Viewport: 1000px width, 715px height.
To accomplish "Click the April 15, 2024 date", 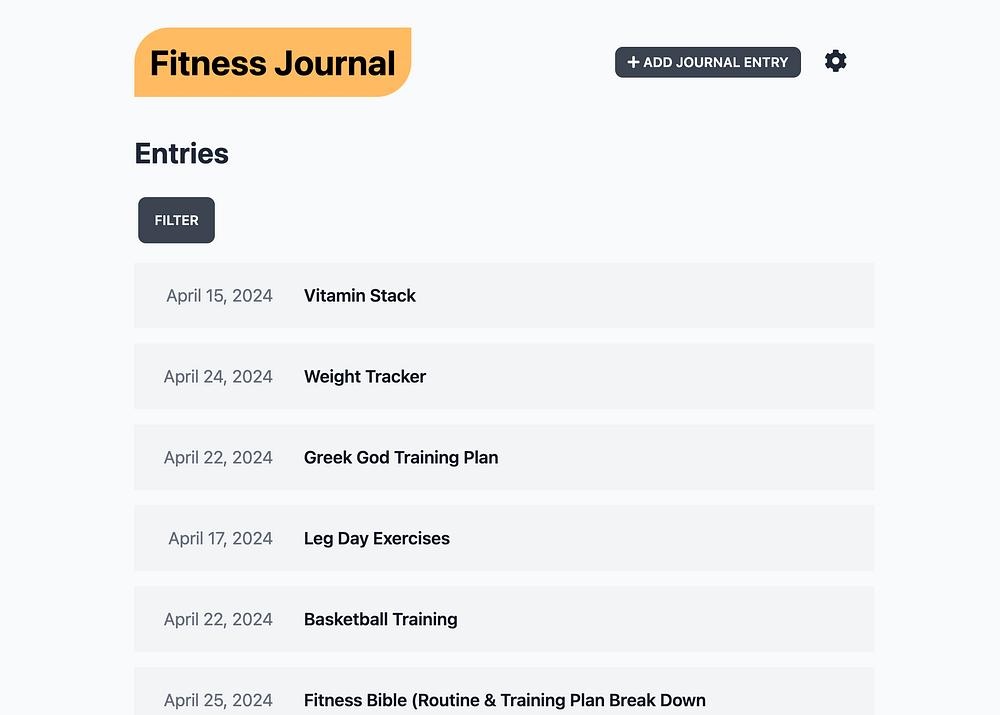I will click(219, 295).
